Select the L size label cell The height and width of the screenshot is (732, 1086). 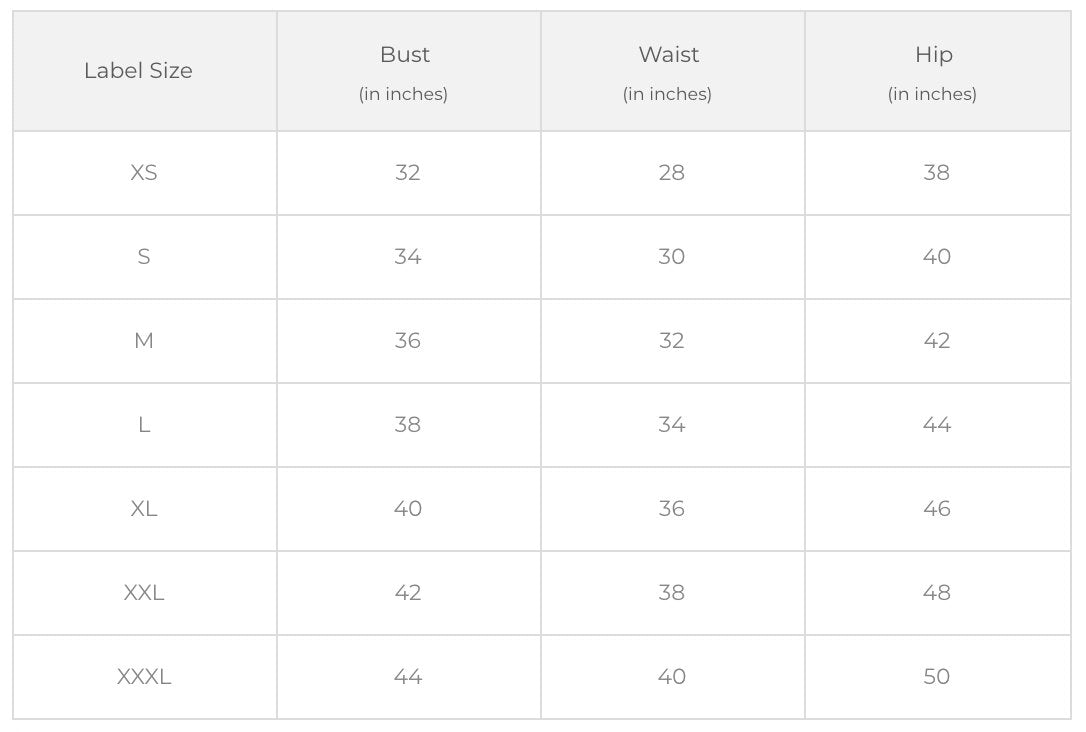[144, 425]
